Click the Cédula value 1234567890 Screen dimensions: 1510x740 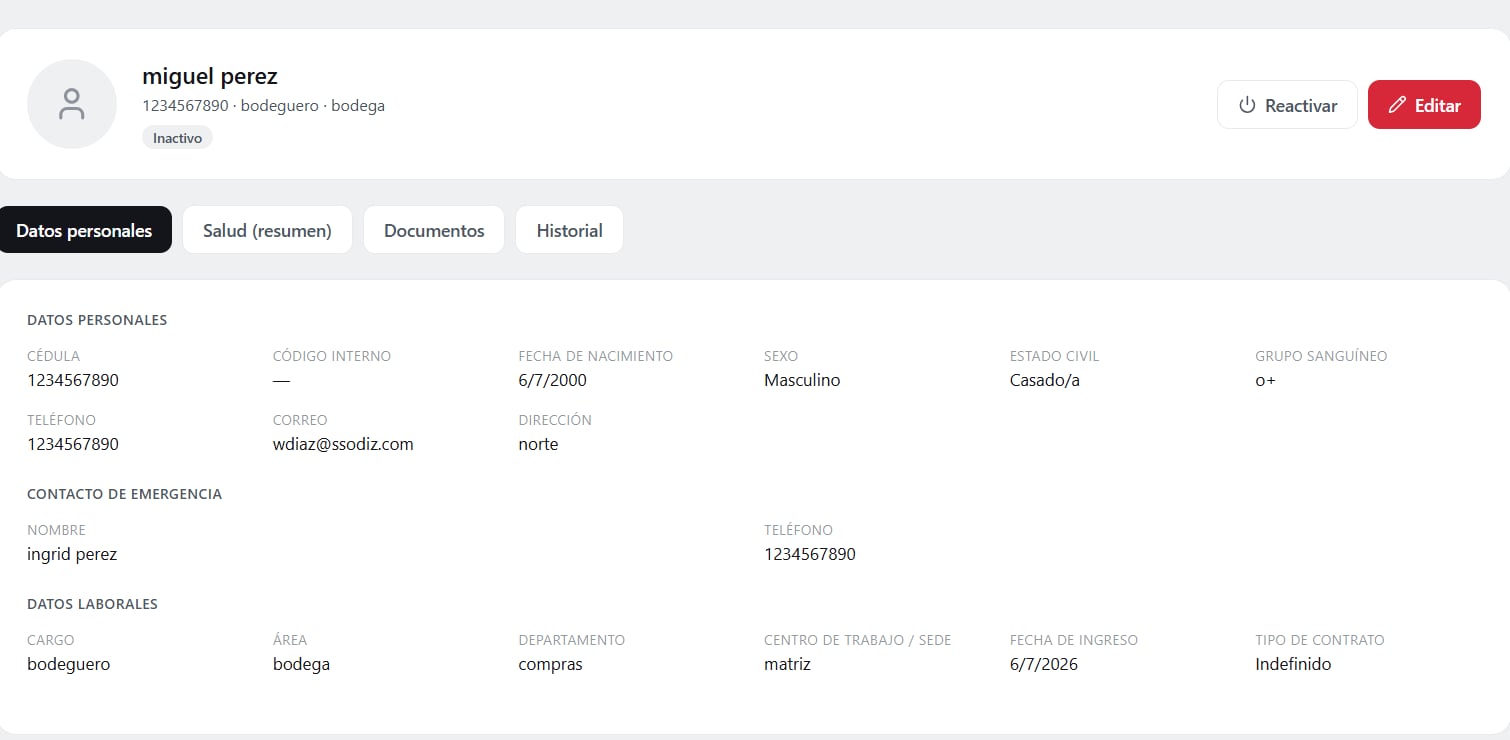(x=73, y=380)
